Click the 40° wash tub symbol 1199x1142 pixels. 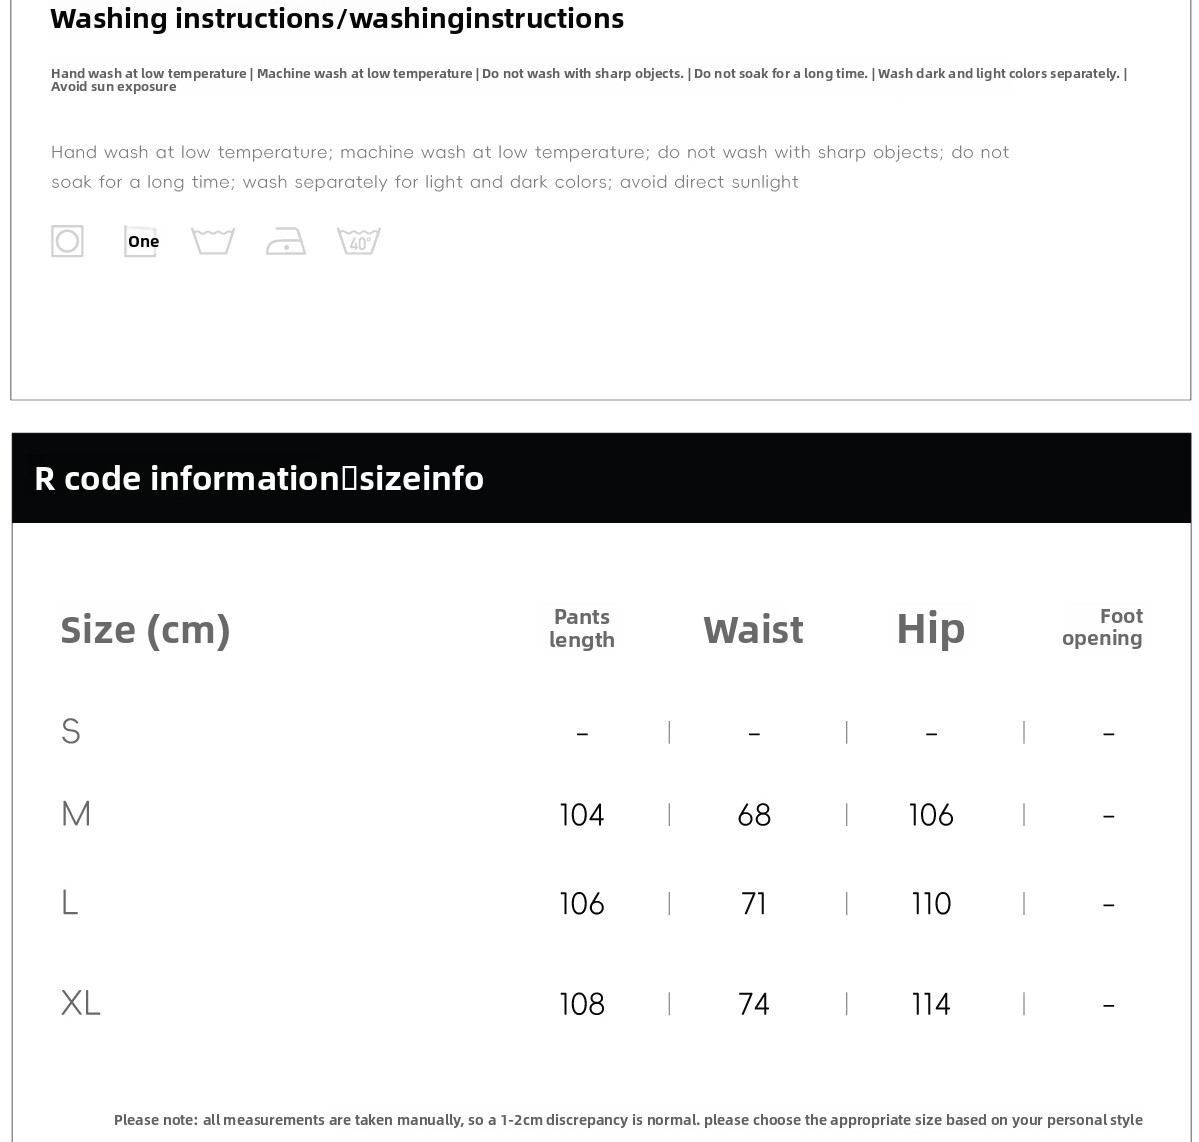[x=359, y=241]
